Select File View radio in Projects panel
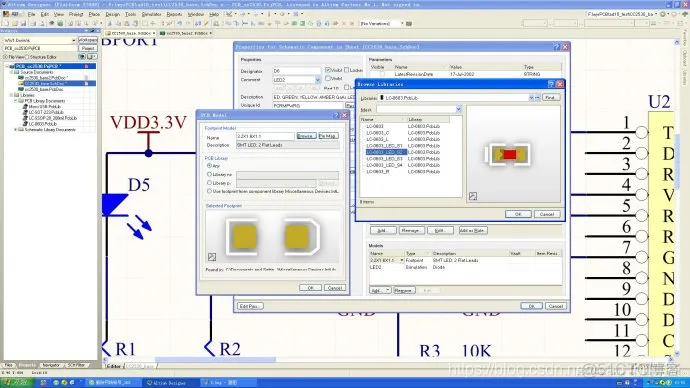690x388 pixels. (x=5, y=57)
